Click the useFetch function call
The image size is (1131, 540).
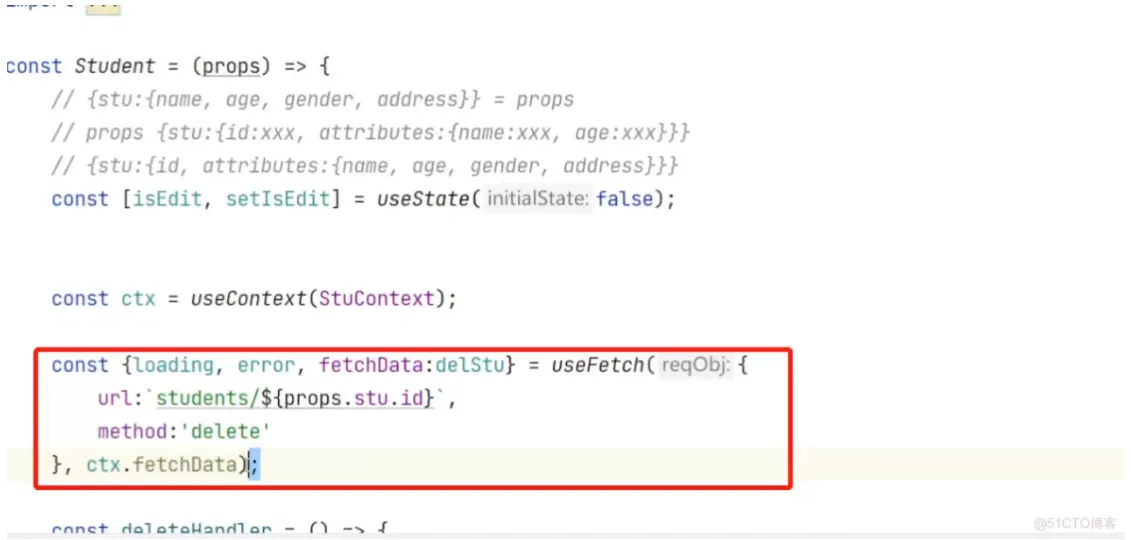click(x=597, y=366)
